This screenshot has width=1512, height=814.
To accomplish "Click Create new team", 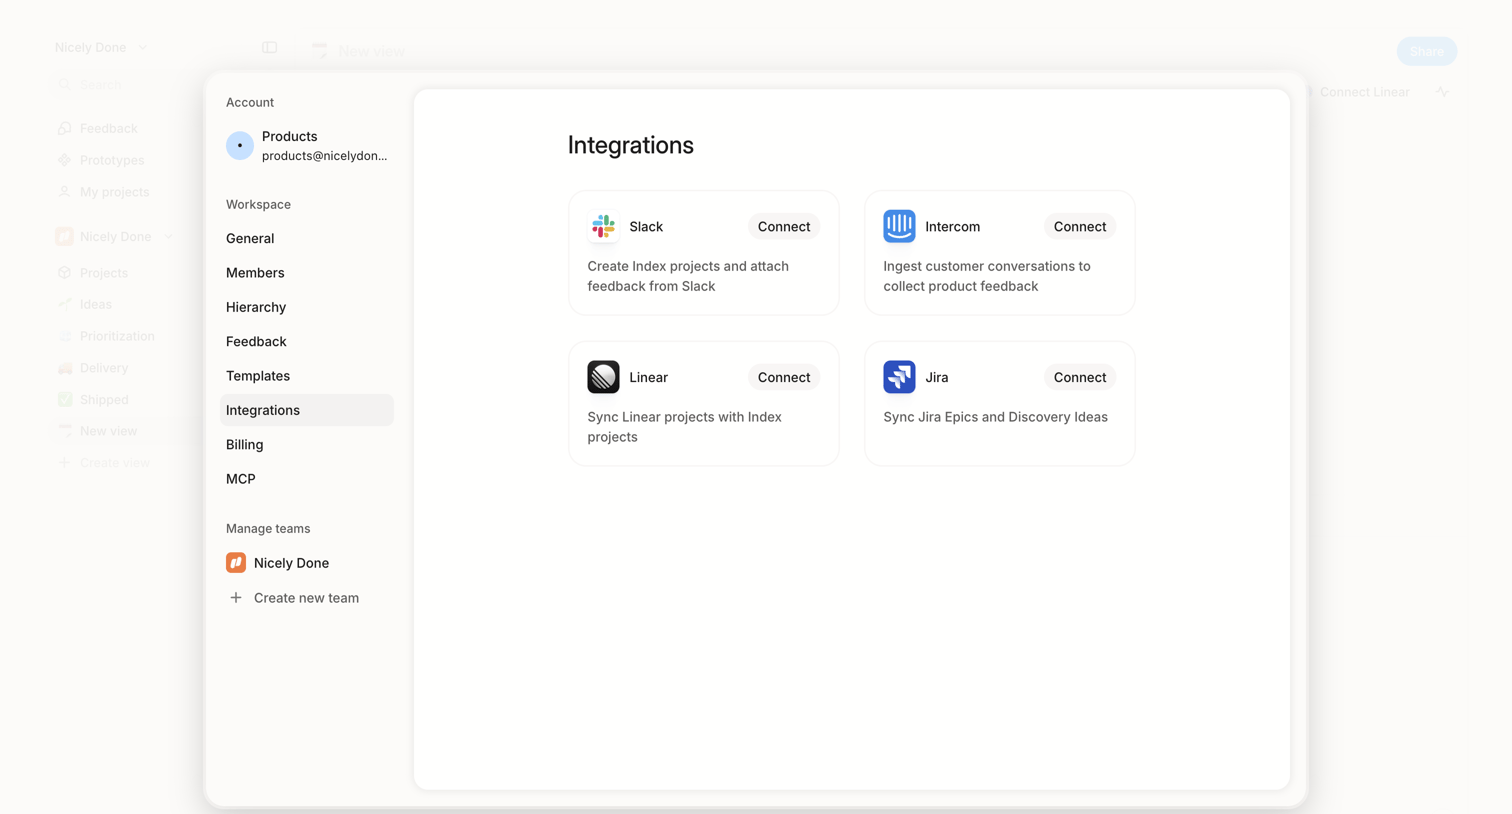I will (x=306, y=598).
